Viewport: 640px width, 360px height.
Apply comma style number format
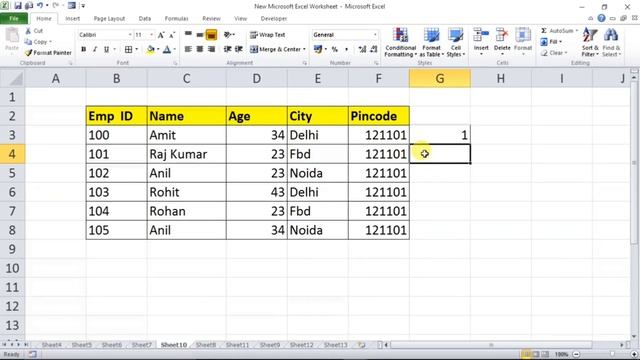[x=347, y=49]
